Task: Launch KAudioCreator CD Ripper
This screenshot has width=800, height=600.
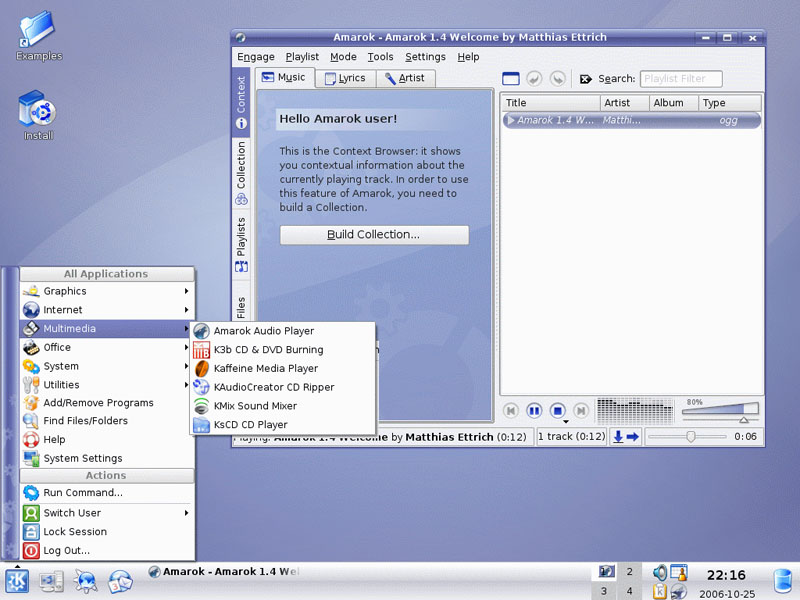Action: coord(283,387)
